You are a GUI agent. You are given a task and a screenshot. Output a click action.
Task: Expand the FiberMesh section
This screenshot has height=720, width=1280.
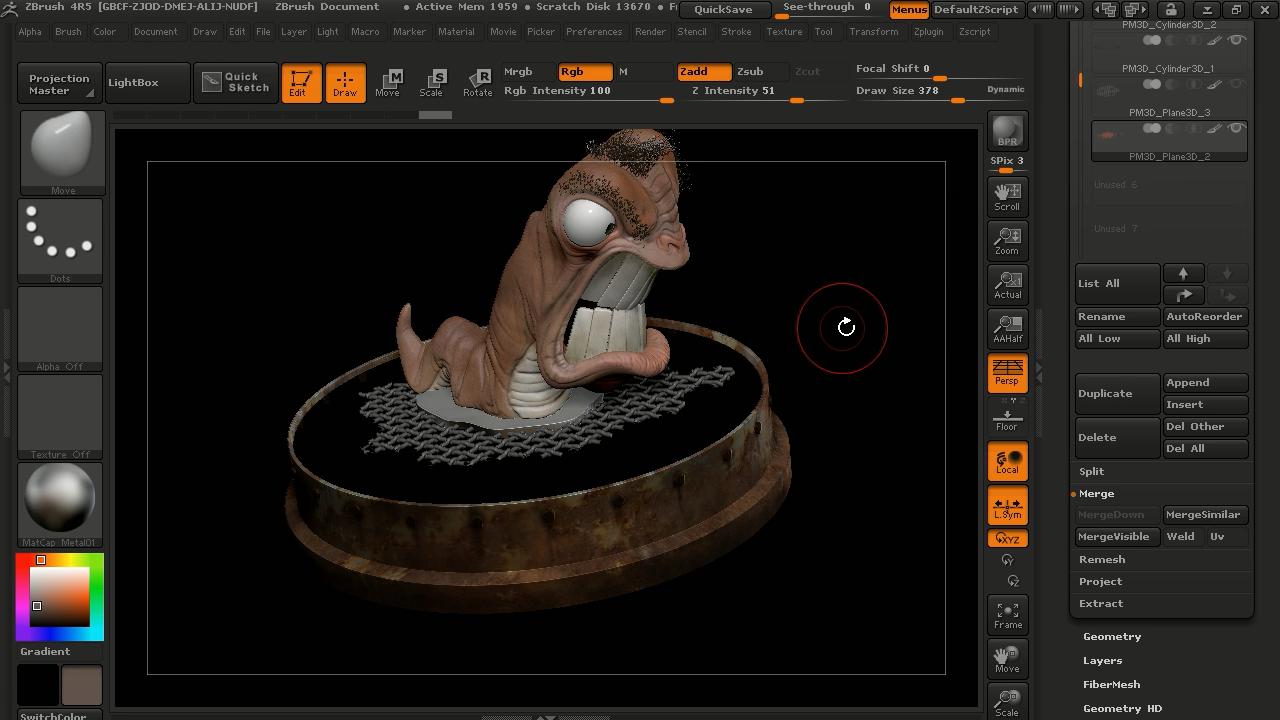tap(1111, 685)
